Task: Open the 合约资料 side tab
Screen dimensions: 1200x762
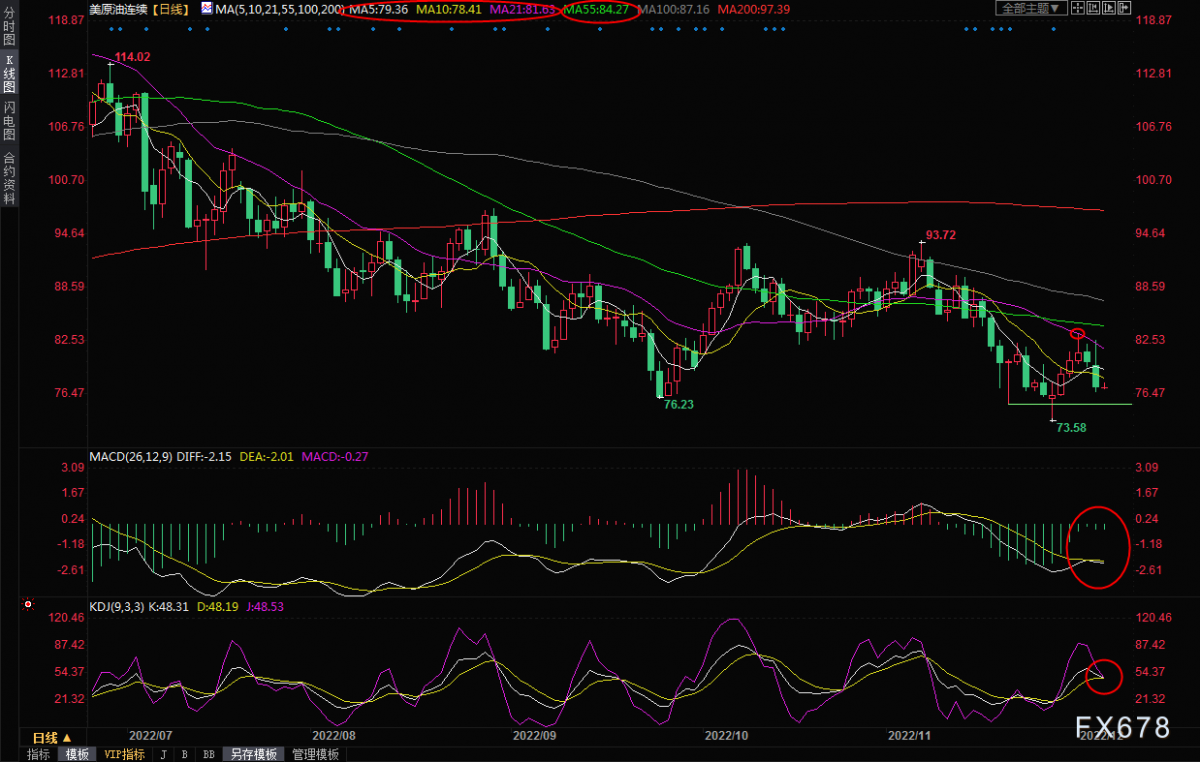Action: pyautogui.click(x=9, y=177)
